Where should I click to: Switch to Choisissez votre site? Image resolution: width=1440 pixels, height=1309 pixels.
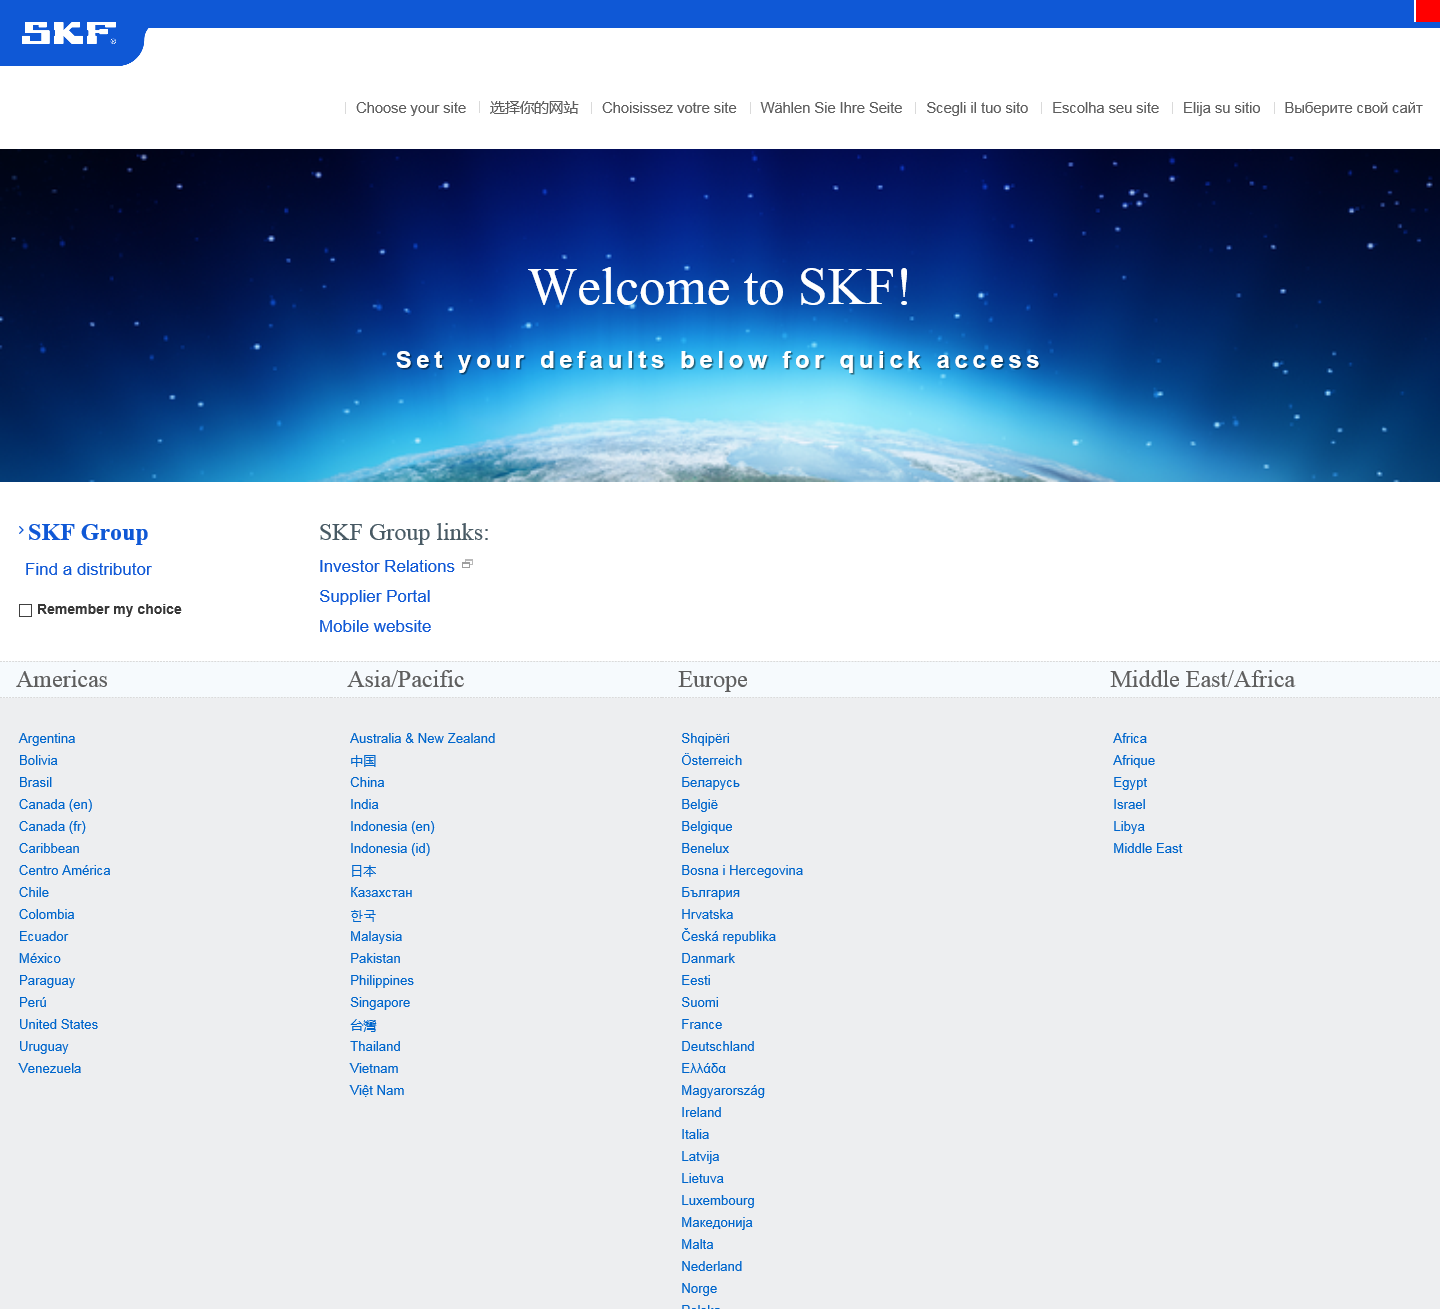coord(669,108)
